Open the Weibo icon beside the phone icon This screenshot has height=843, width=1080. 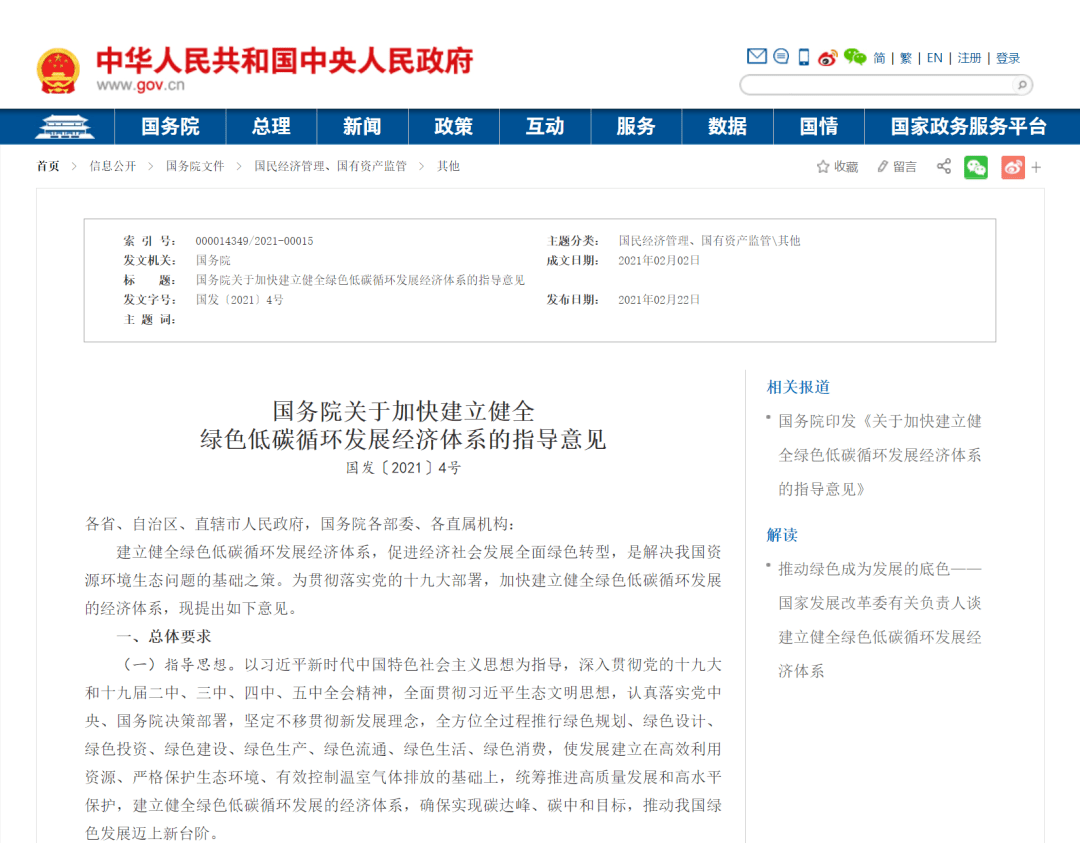pos(827,57)
